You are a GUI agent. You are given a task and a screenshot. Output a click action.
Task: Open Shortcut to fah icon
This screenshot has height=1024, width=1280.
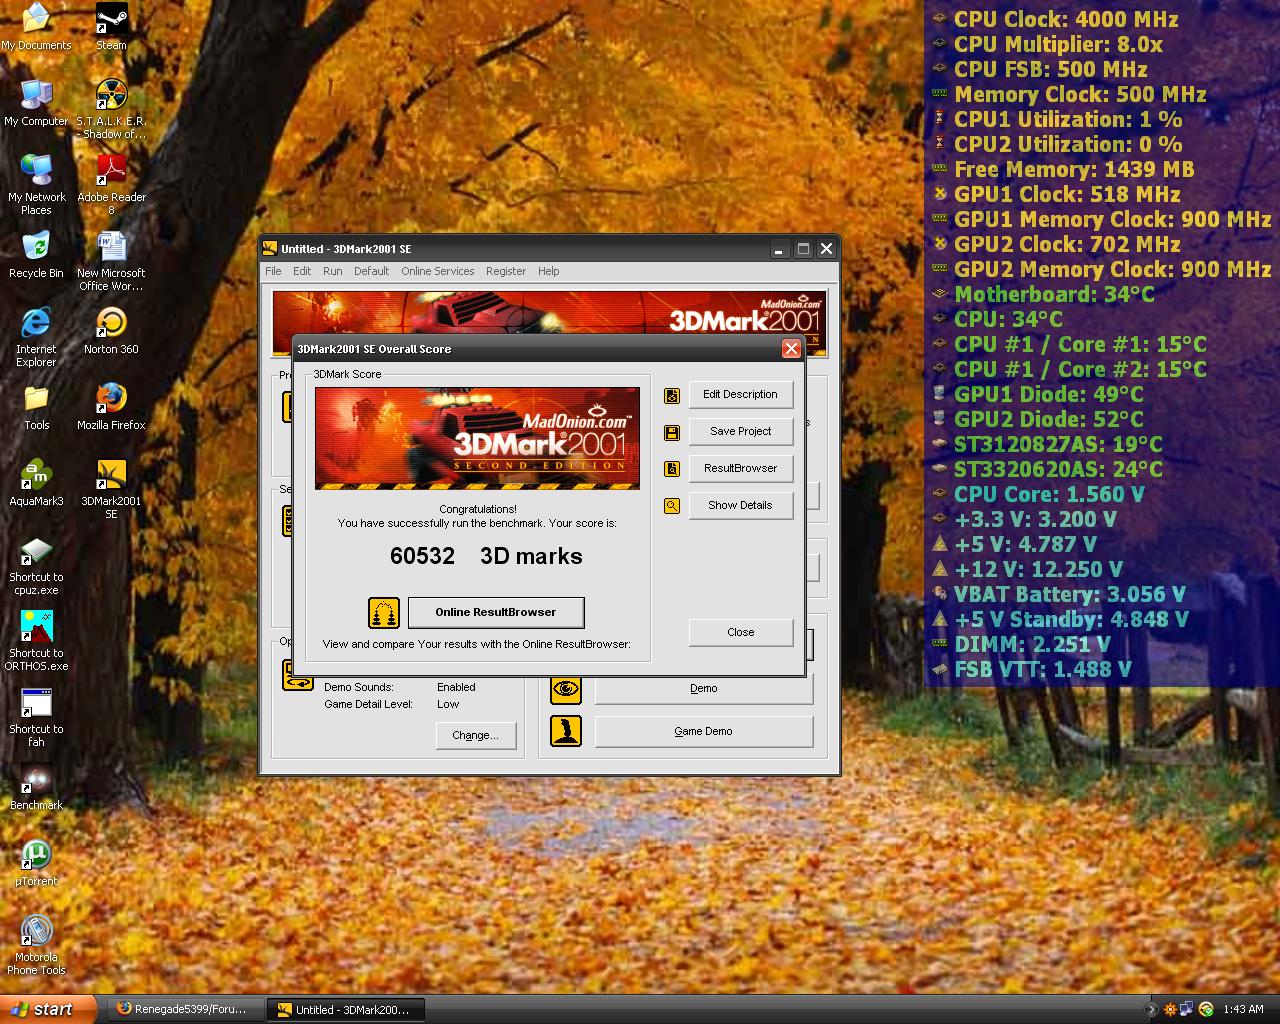pos(36,717)
